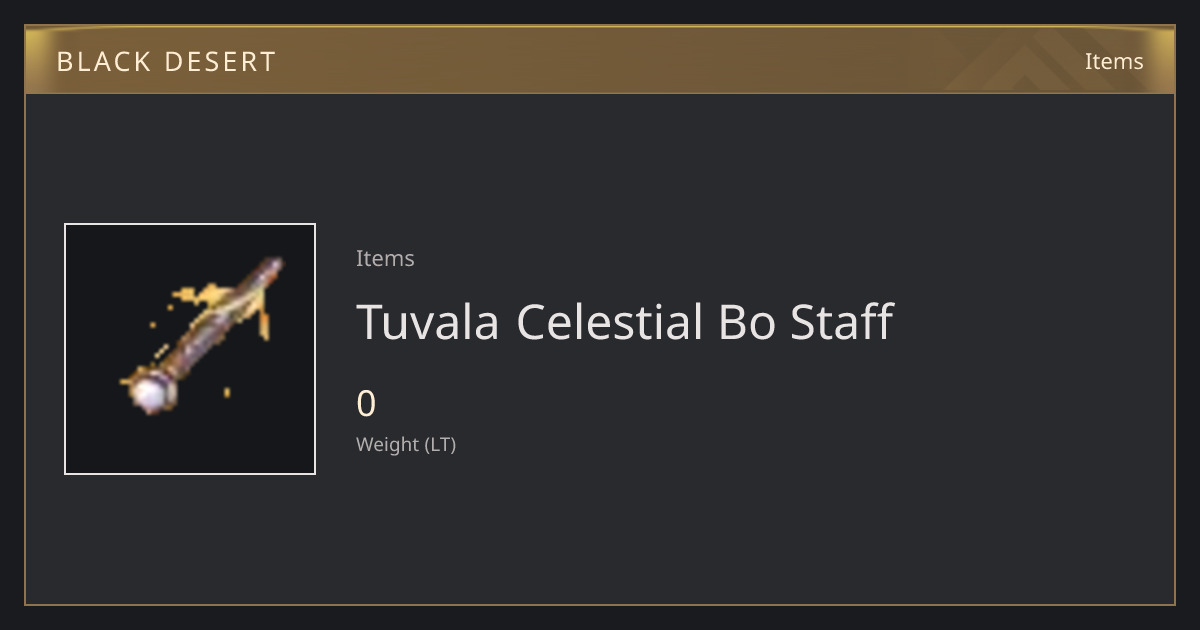The width and height of the screenshot is (1200, 630).
Task: Click the Tuvala Celestial Bo Staff item icon
Action: click(x=190, y=349)
